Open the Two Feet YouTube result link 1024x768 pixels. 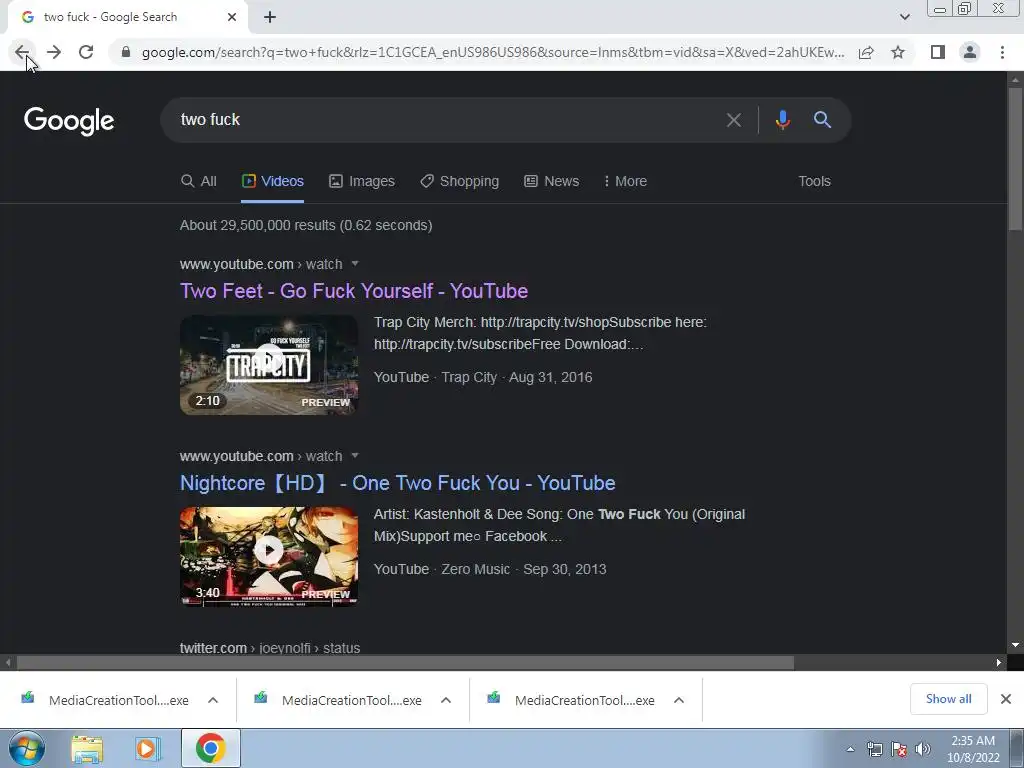(354, 291)
